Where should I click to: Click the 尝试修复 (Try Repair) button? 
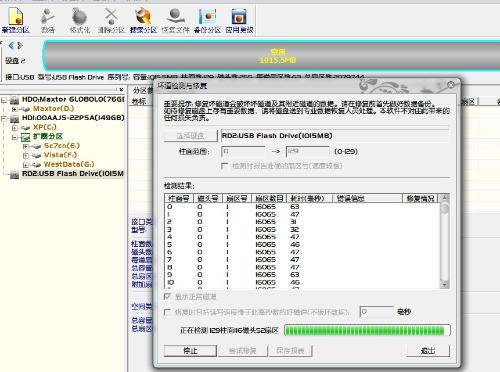242,351
